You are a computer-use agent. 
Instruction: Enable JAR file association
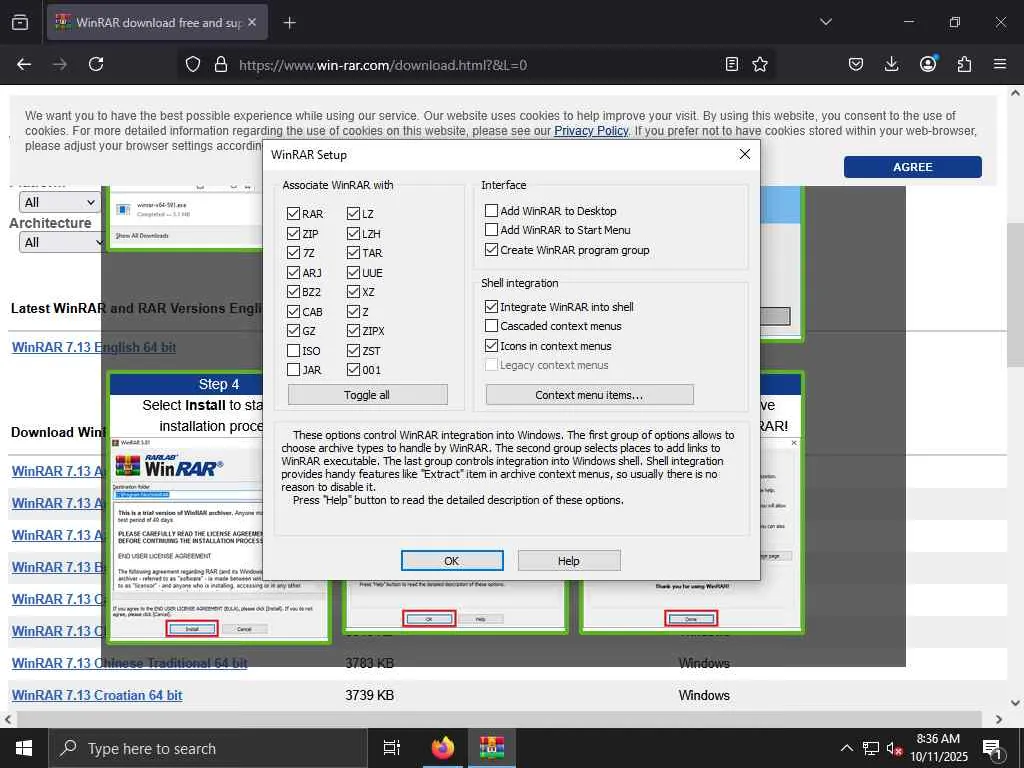[293, 370]
